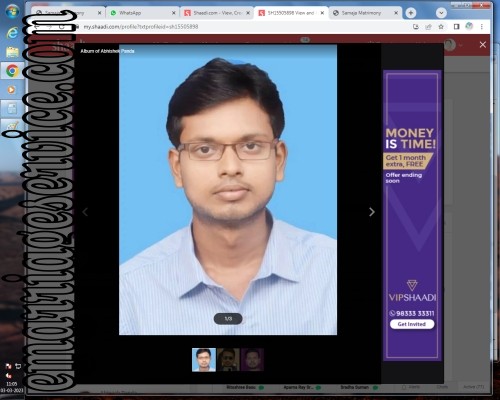Open the Shaadi account avatar dropdown arrow
The width and height of the screenshot is (500, 400).
[x=461, y=45]
